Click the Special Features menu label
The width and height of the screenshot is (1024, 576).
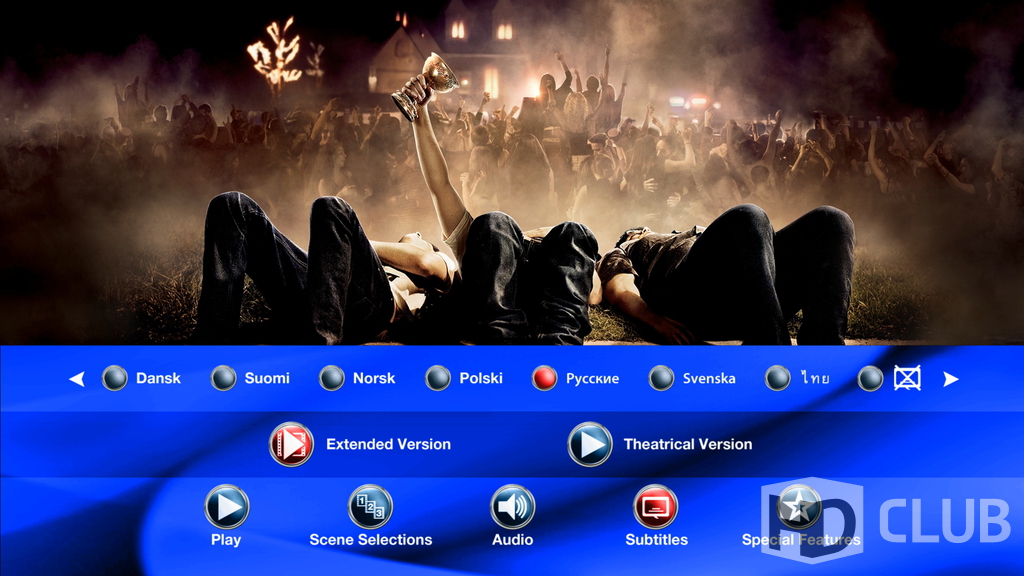[x=801, y=540]
